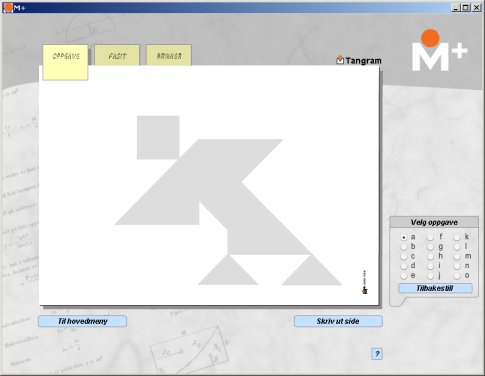Select task a radio button
The width and height of the screenshot is (485, 376).
[x=404, y=237]
